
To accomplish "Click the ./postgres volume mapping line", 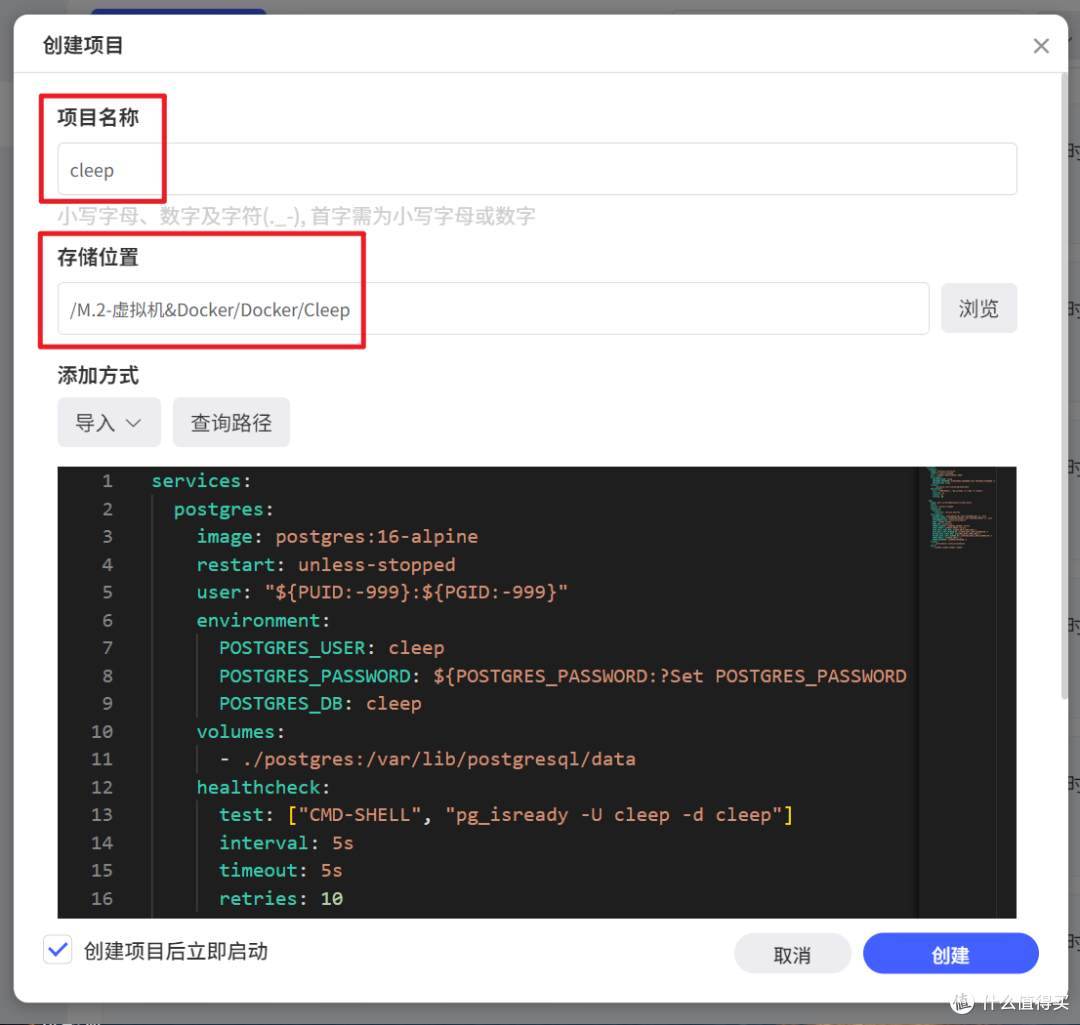I will click(x=427, y=760).
